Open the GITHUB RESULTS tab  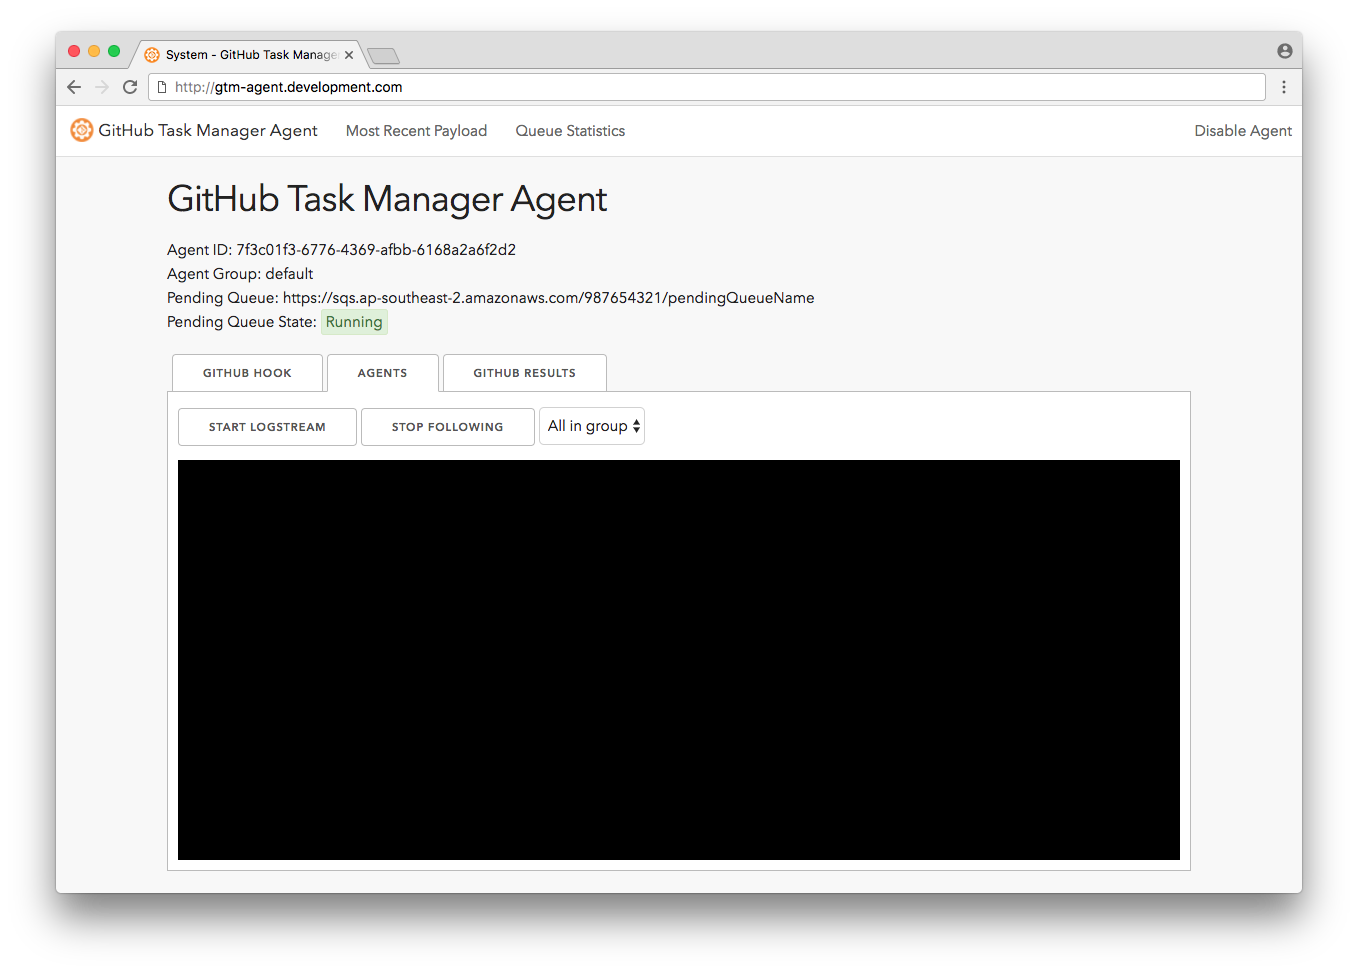(x=524, y=372)
